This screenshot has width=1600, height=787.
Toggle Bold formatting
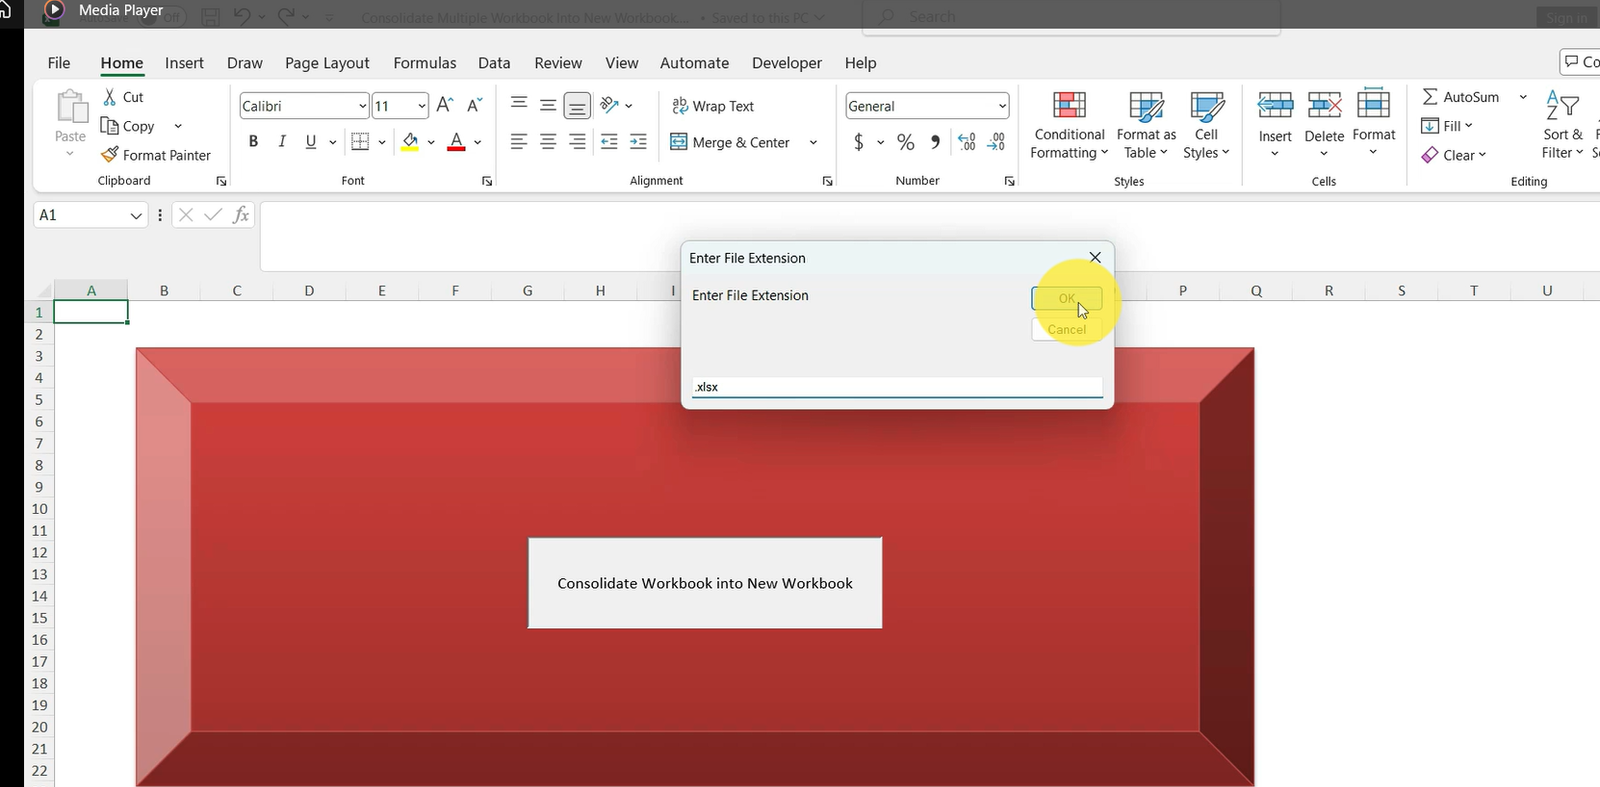(x=253, y=142)
